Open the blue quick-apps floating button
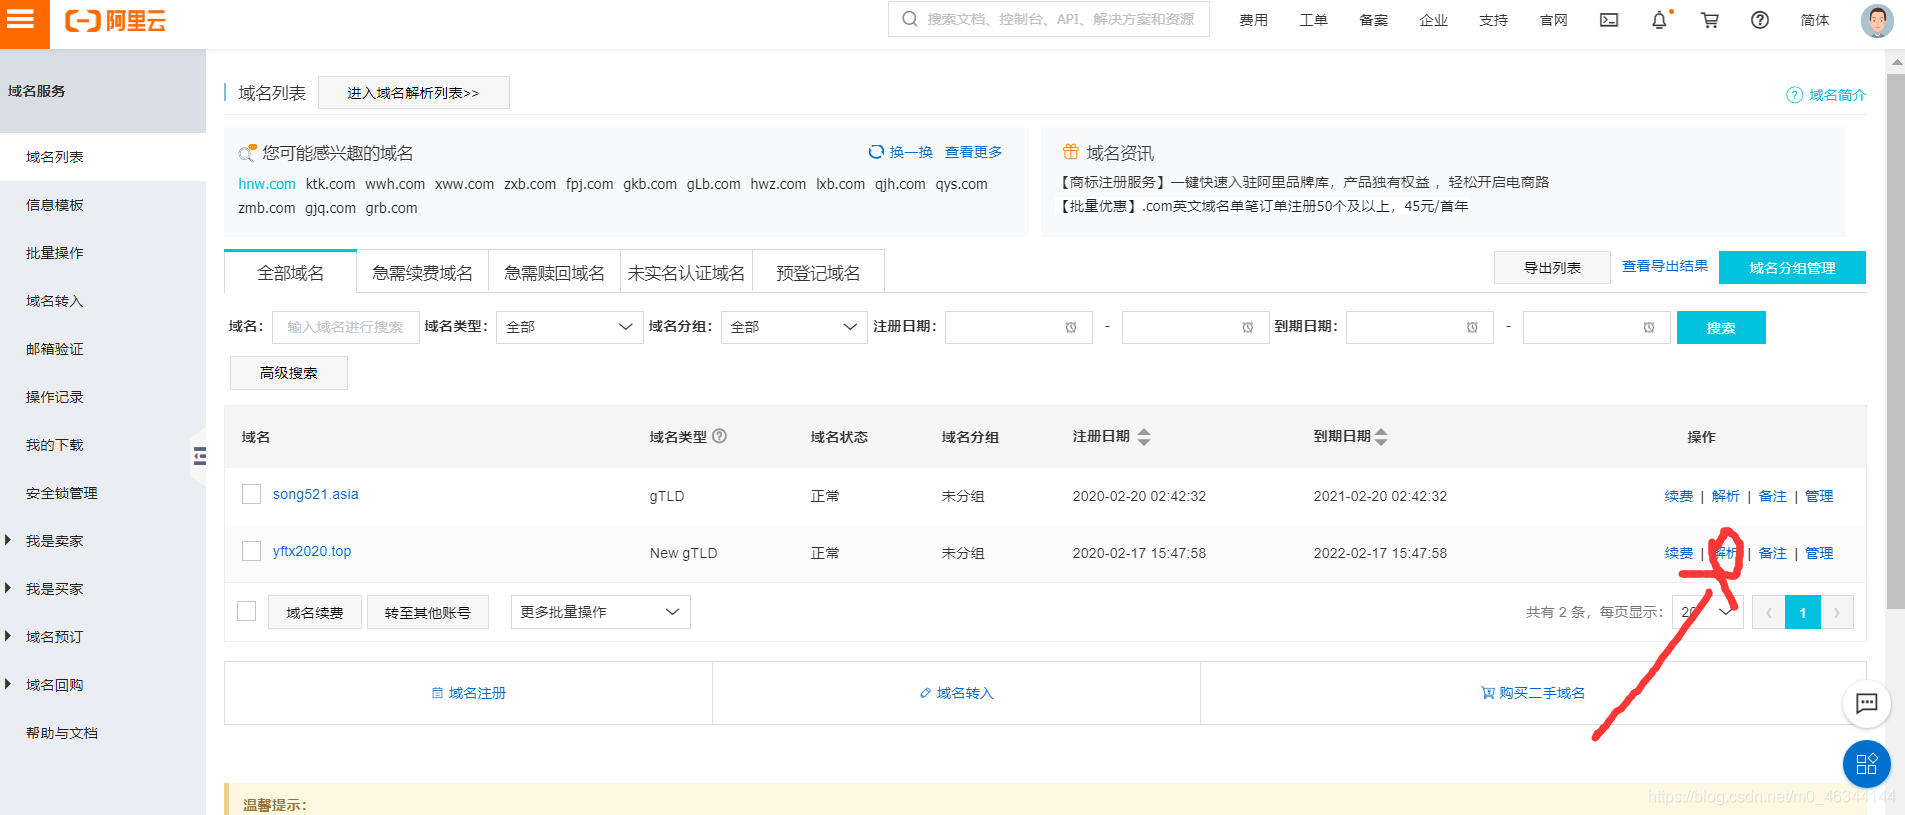The width and height of the screenshot is (1905, 815). click(x=1866, y=765)
